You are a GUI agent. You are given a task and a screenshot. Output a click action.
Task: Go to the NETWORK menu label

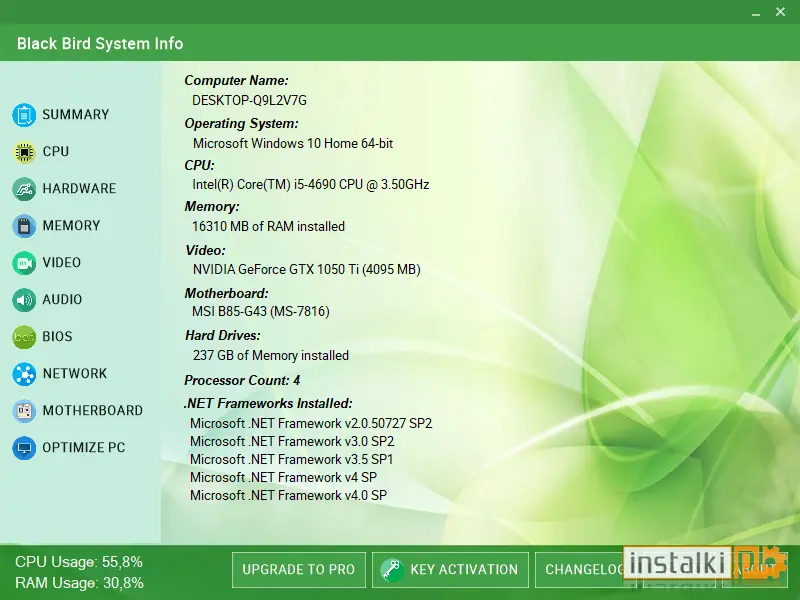74,373
